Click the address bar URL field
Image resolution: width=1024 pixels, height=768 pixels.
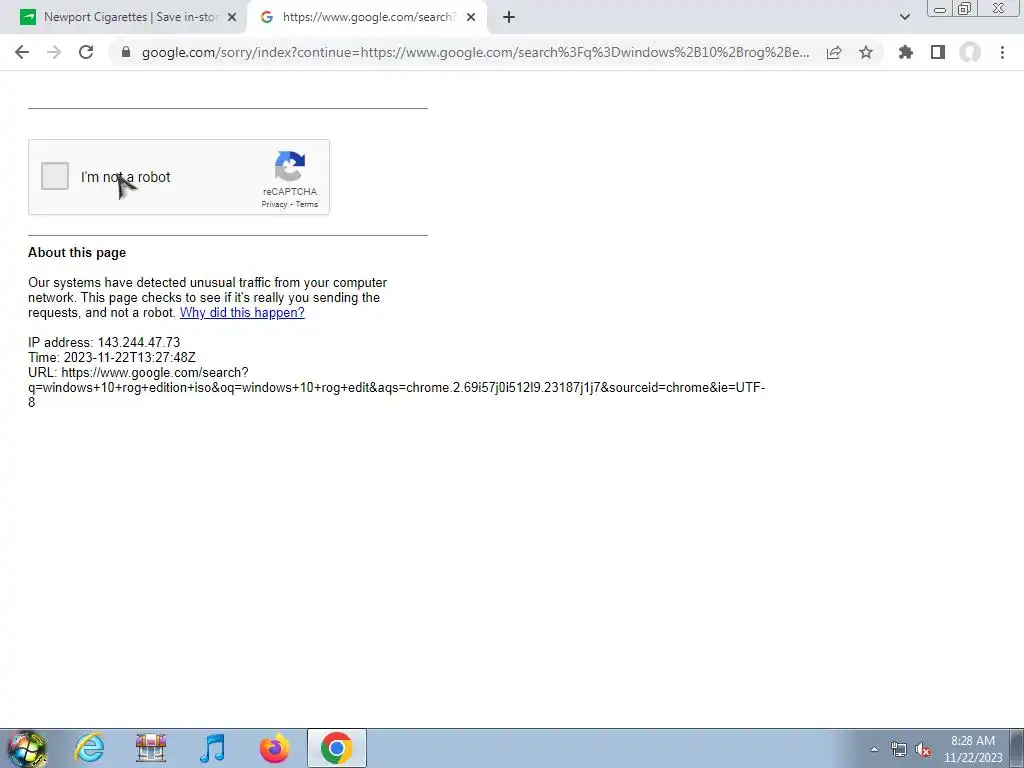475,52
